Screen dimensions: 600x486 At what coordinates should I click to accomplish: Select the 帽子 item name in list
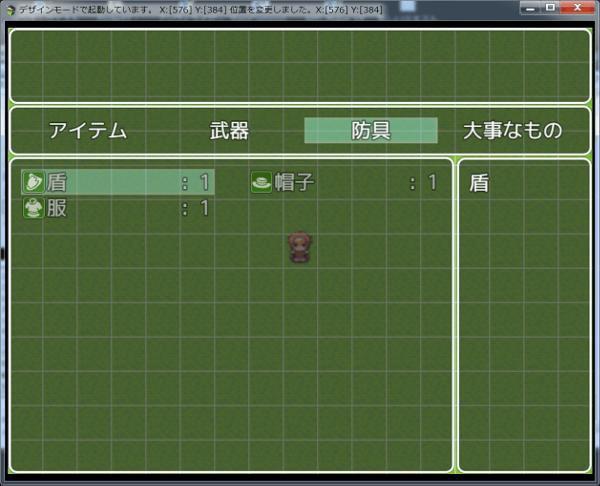294,182
